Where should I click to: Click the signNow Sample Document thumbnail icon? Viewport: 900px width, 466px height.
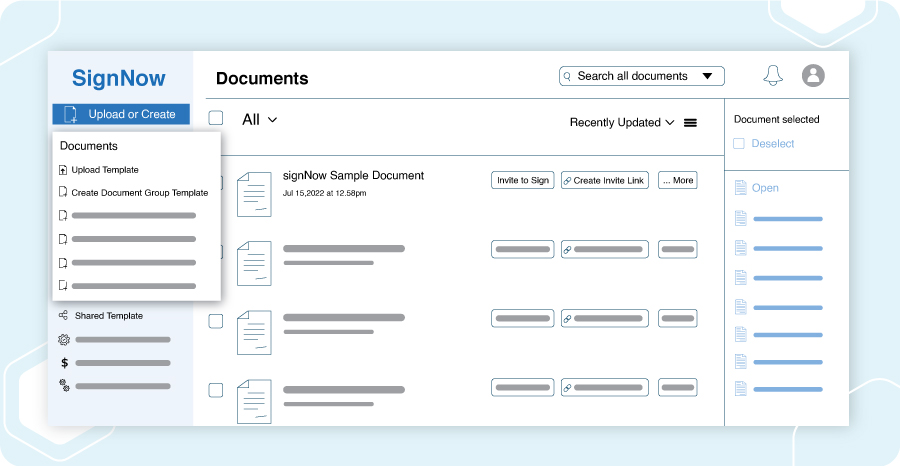(x=254, y=194)
